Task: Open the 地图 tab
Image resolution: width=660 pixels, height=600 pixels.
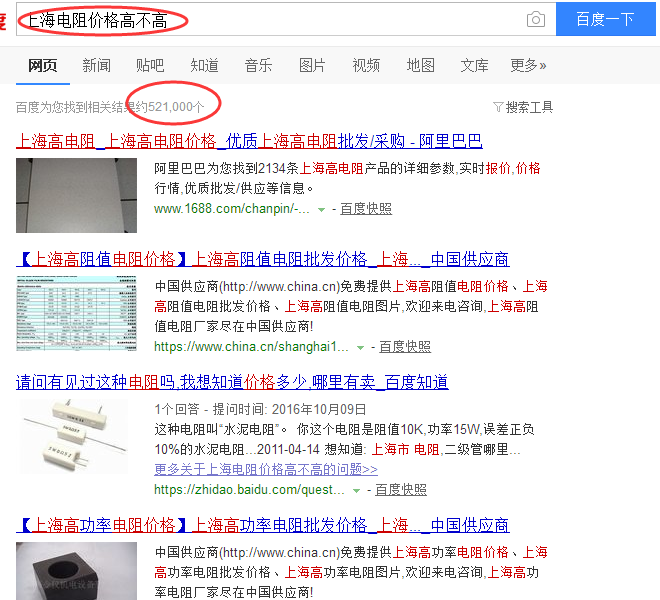Action: pos(420,65)
